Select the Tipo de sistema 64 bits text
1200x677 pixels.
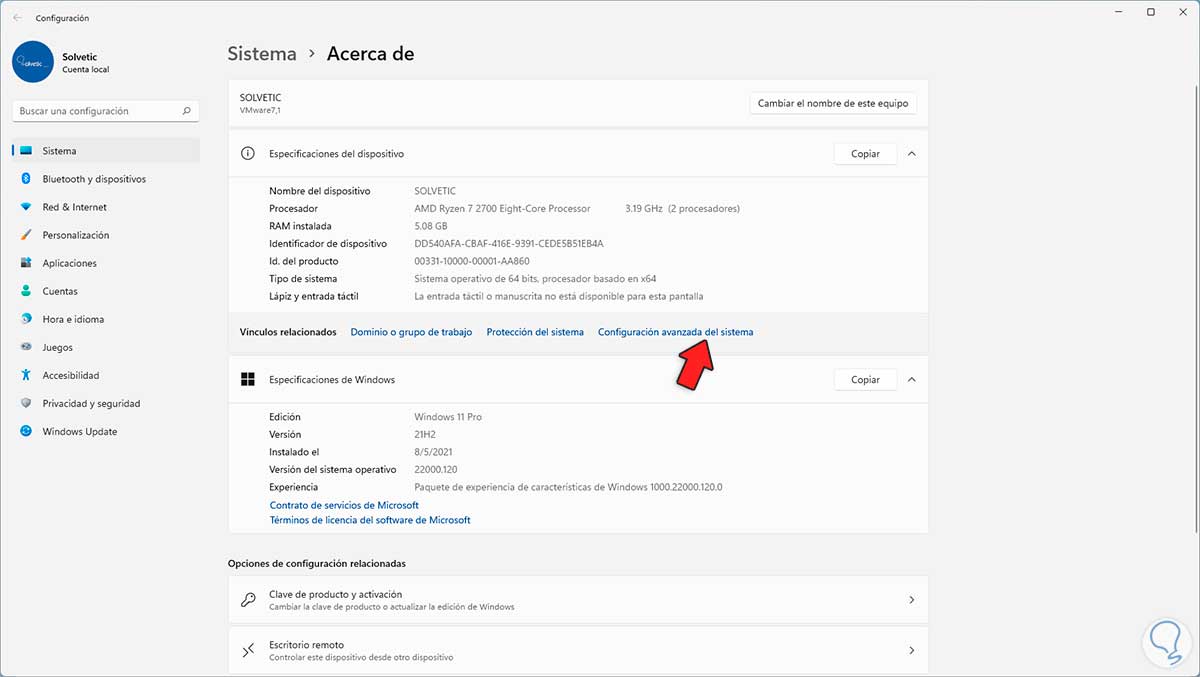[x=535, y=279]
